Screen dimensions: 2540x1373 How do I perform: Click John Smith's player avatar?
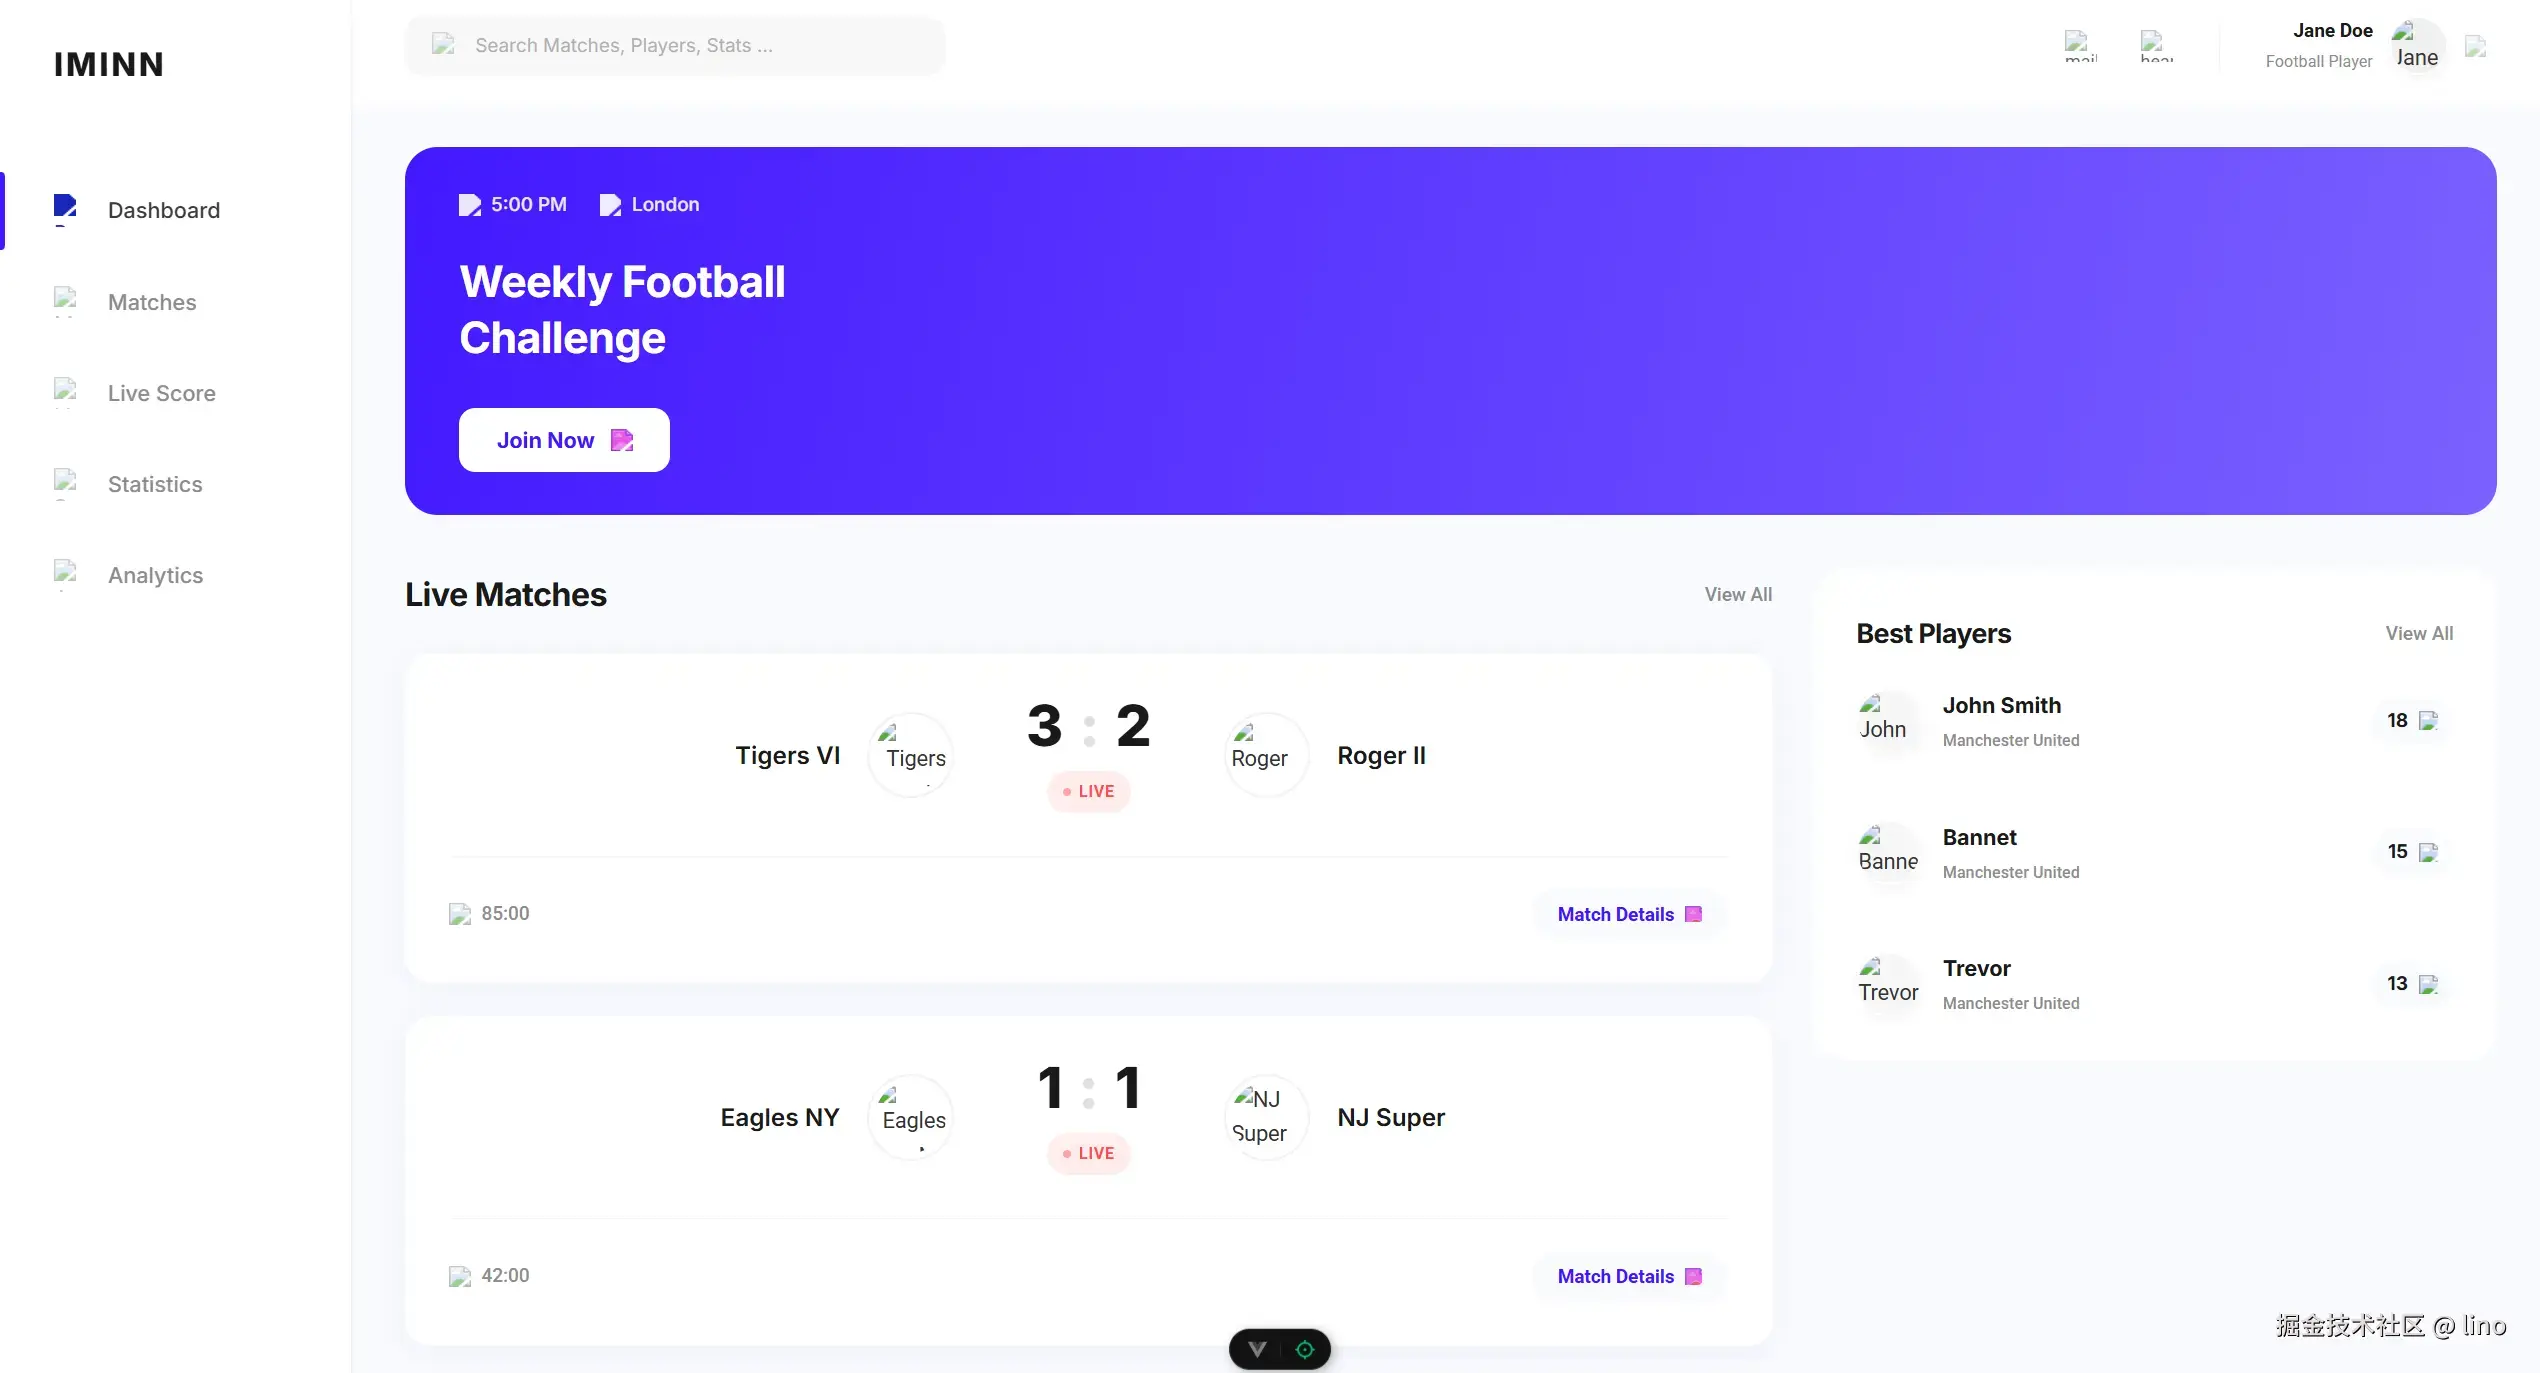coord(1887,720)
